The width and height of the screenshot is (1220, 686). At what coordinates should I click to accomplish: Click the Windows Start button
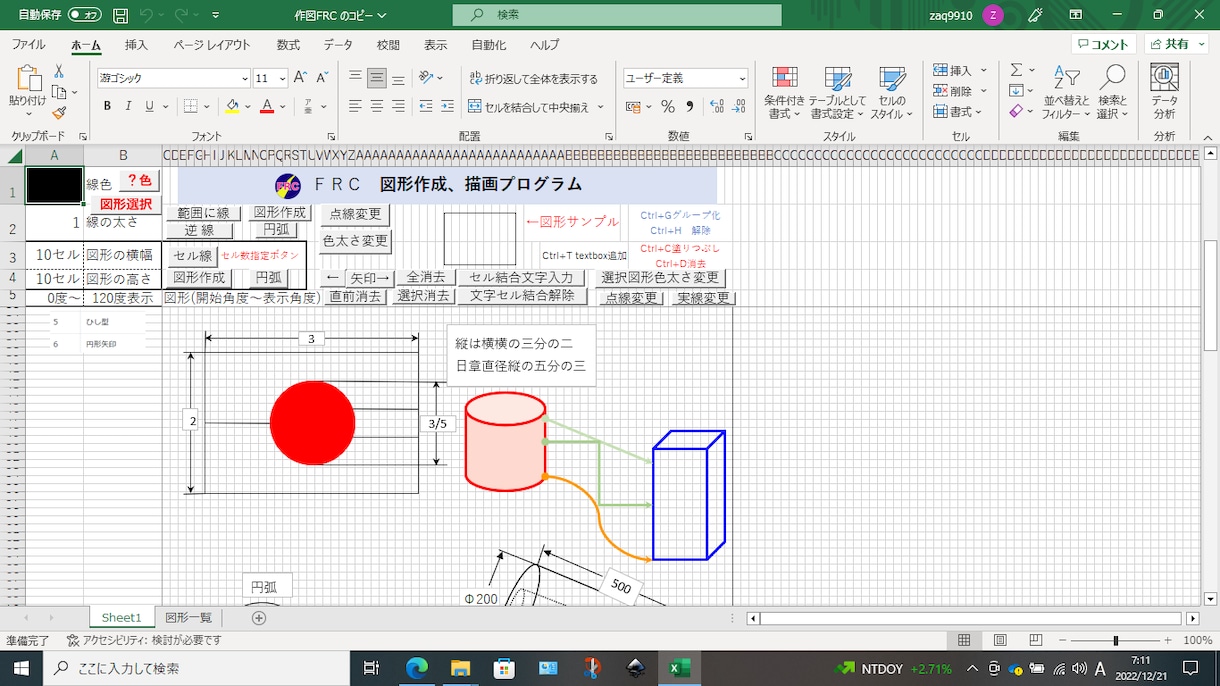(22, 668)
